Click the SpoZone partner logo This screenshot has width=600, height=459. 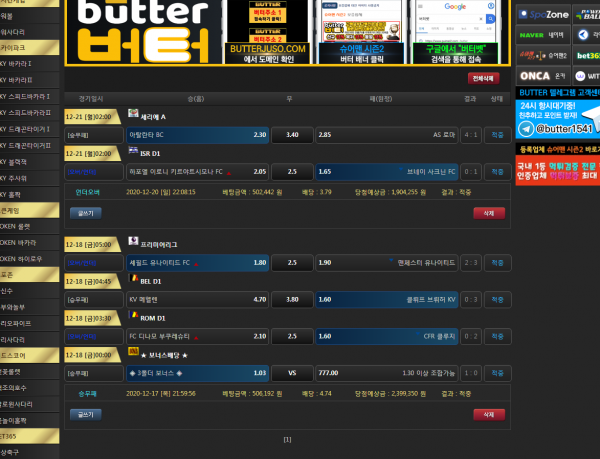[543, 15]
